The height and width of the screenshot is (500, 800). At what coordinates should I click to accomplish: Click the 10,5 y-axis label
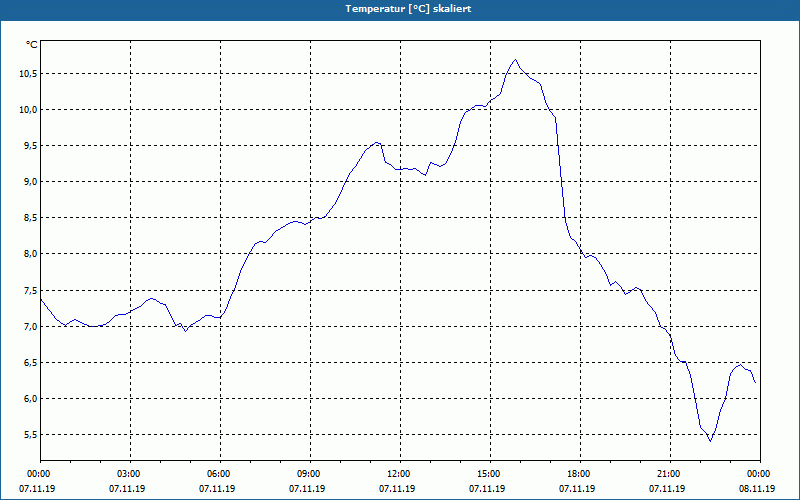click(28, 73)
